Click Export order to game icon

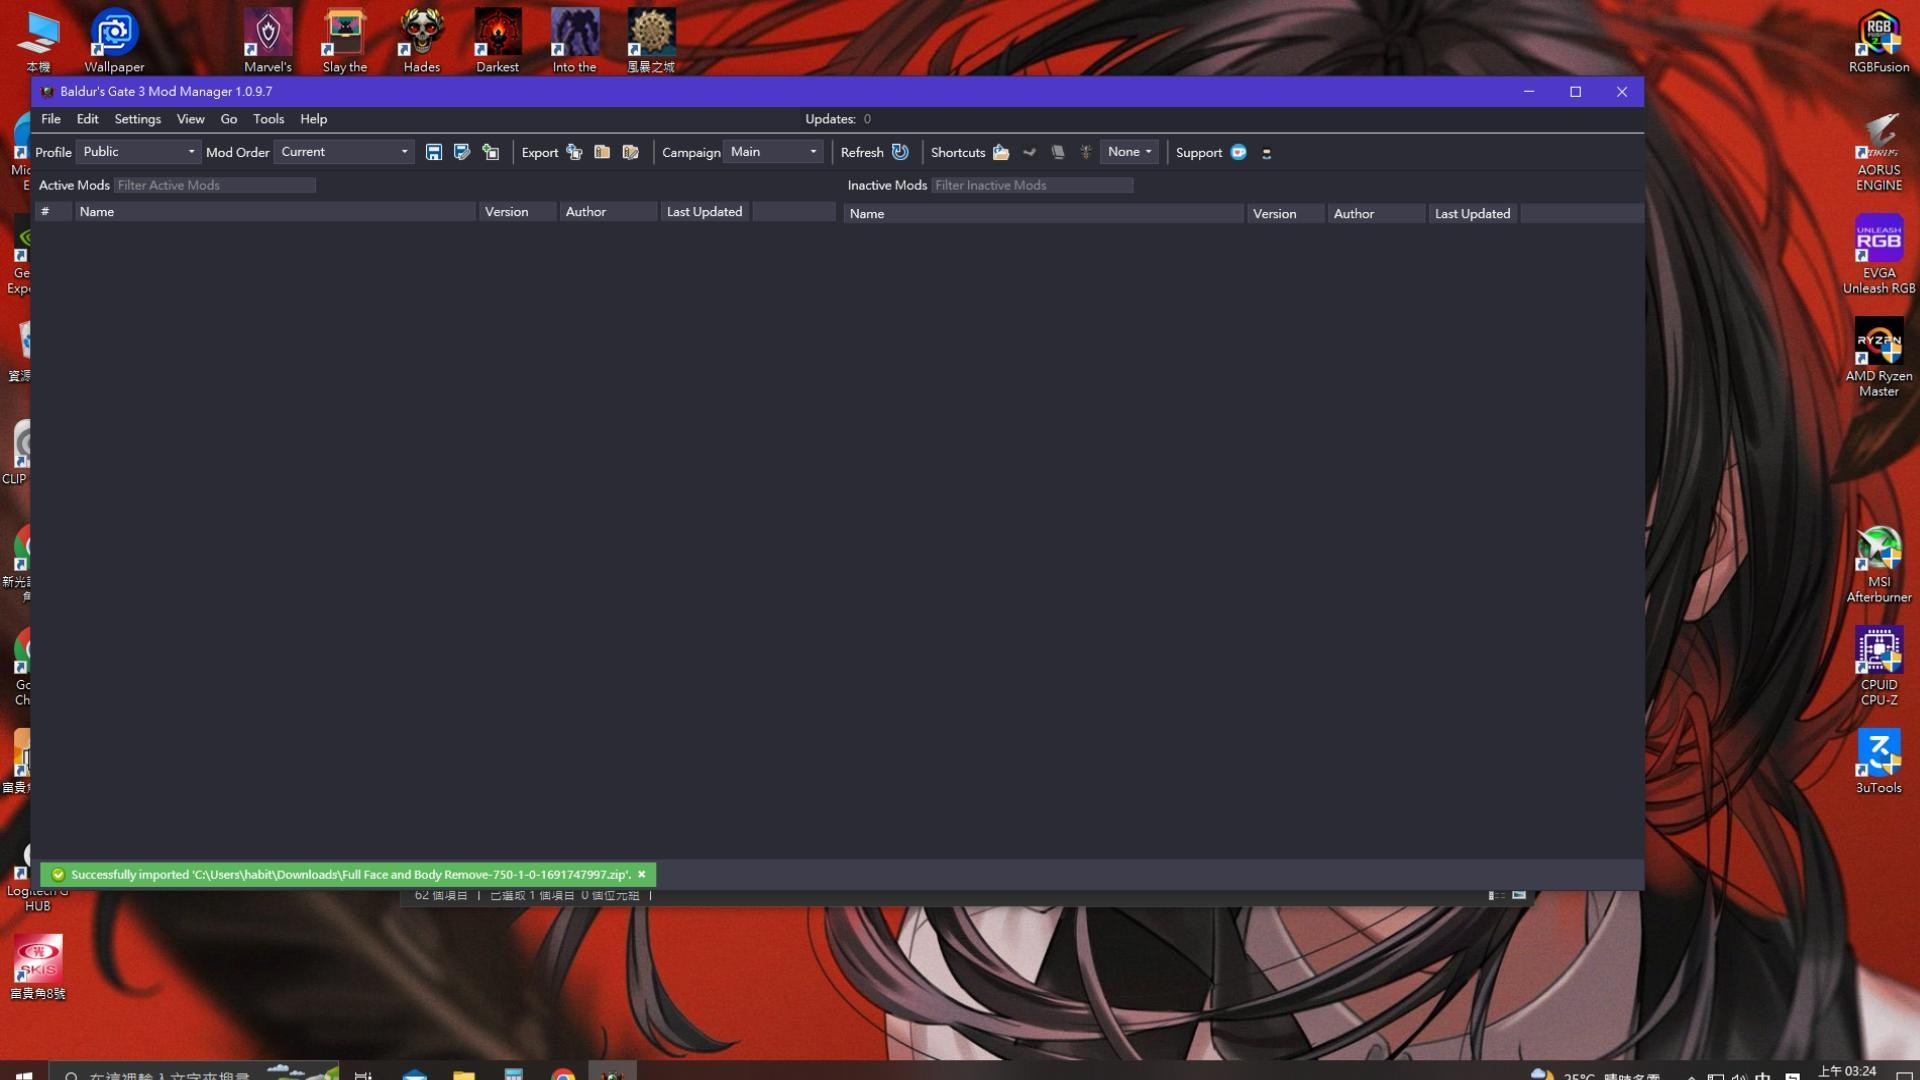(574, 152)
